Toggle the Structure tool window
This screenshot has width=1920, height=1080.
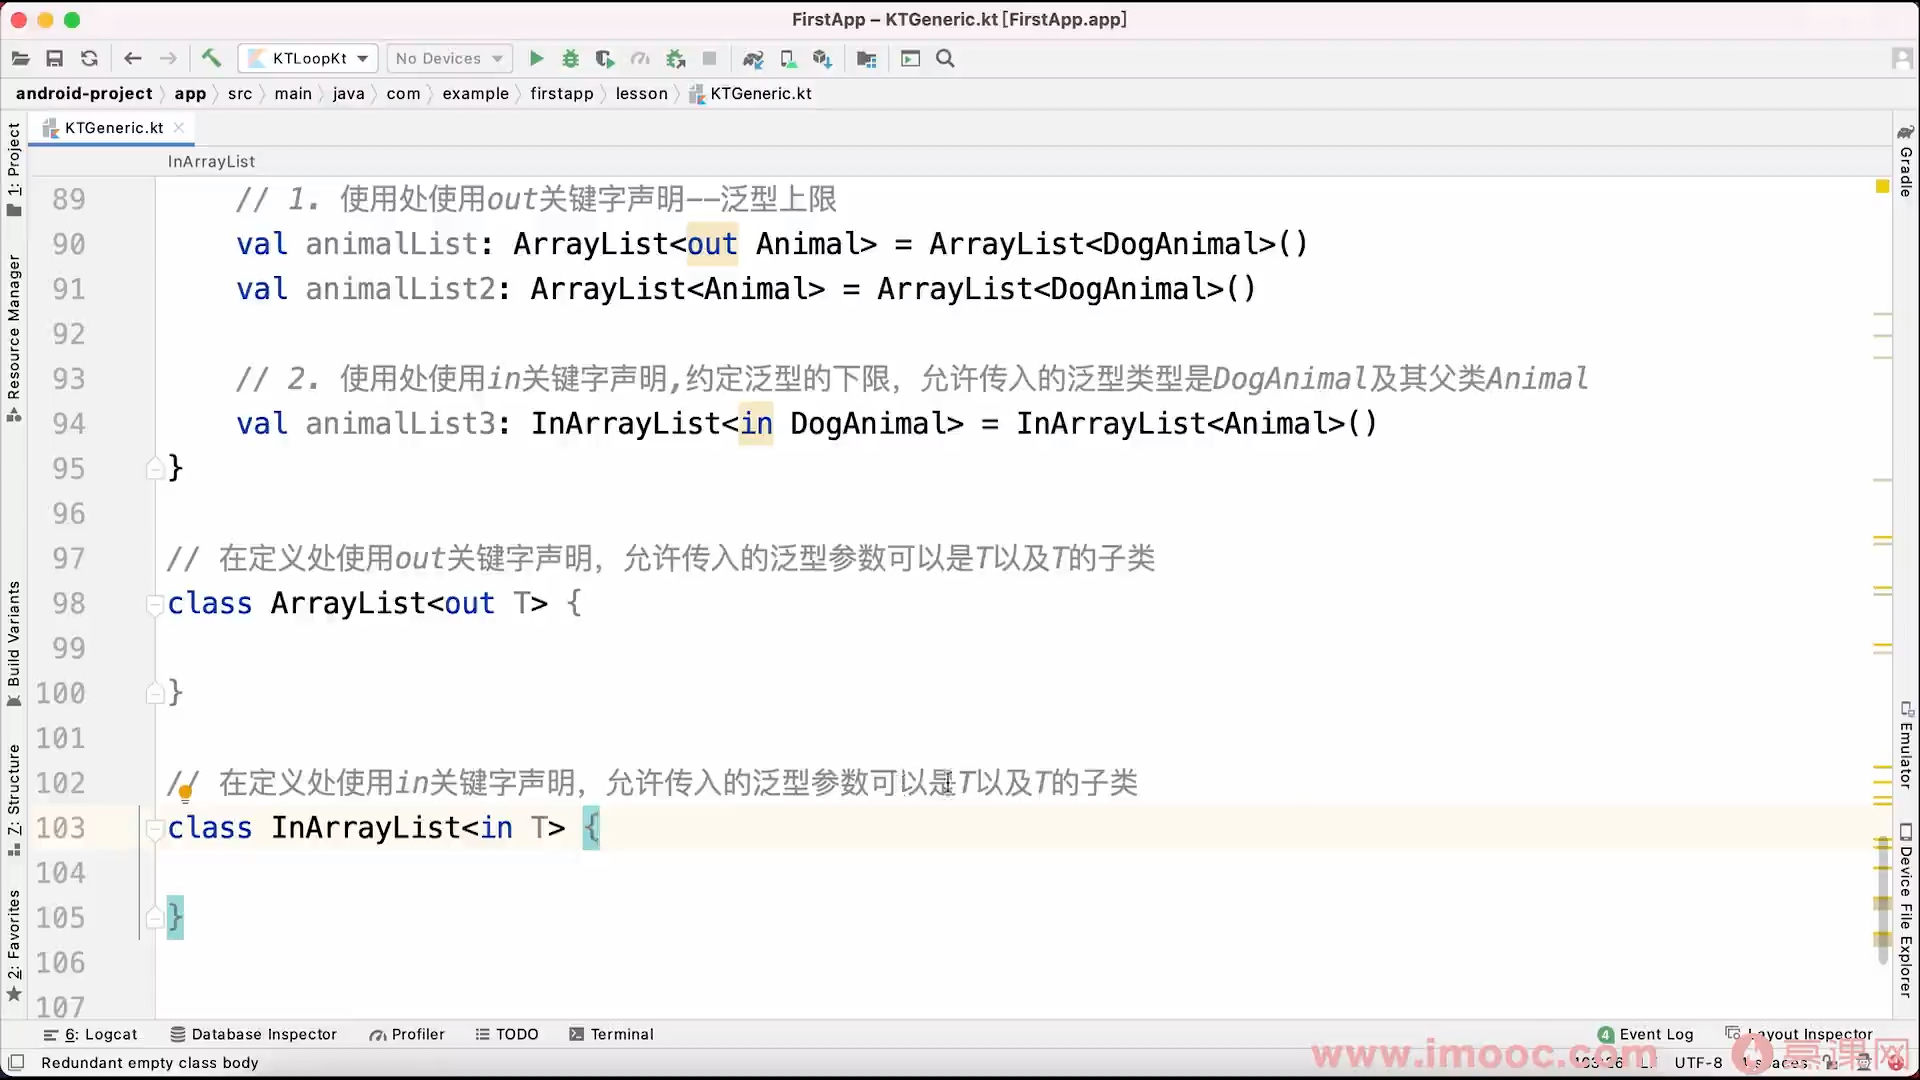coord(14,800)
